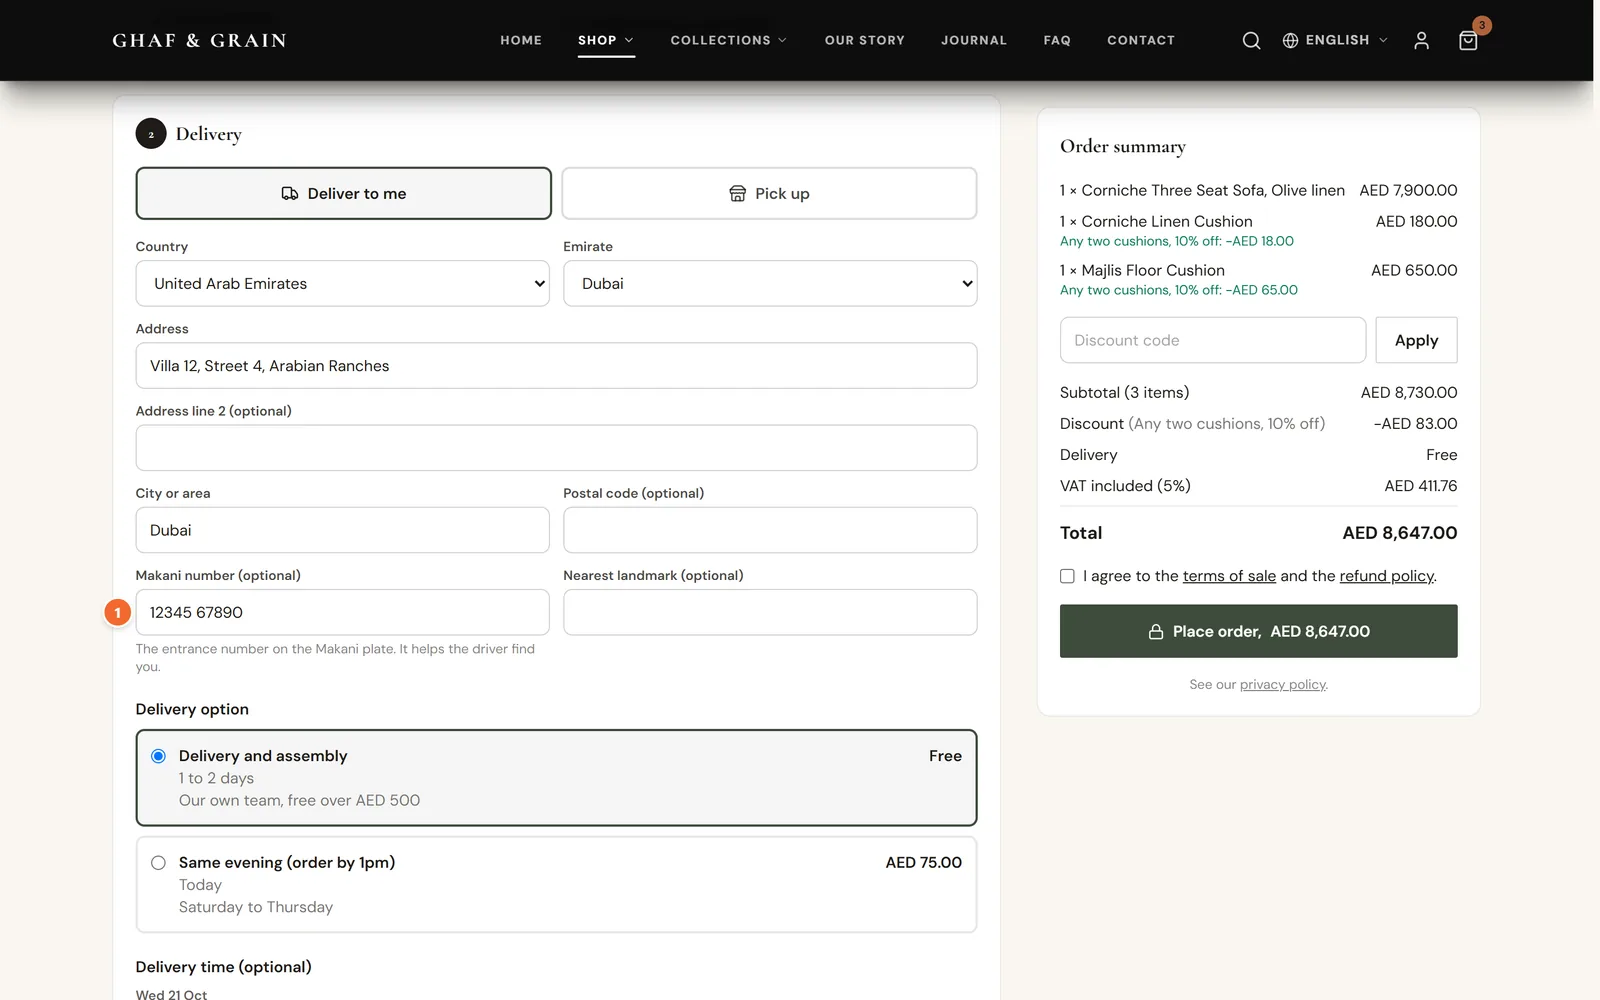Choose the Deliver to me option
The width and height of the screenshot is (1600, 1000).
click(343, 193)
